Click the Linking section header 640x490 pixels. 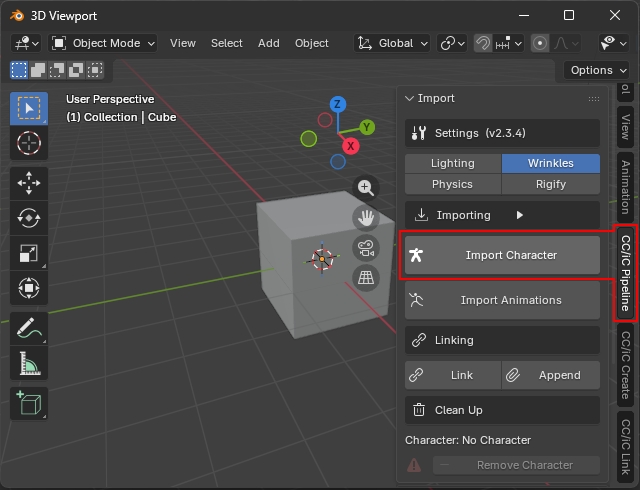(x=502, y=340)
